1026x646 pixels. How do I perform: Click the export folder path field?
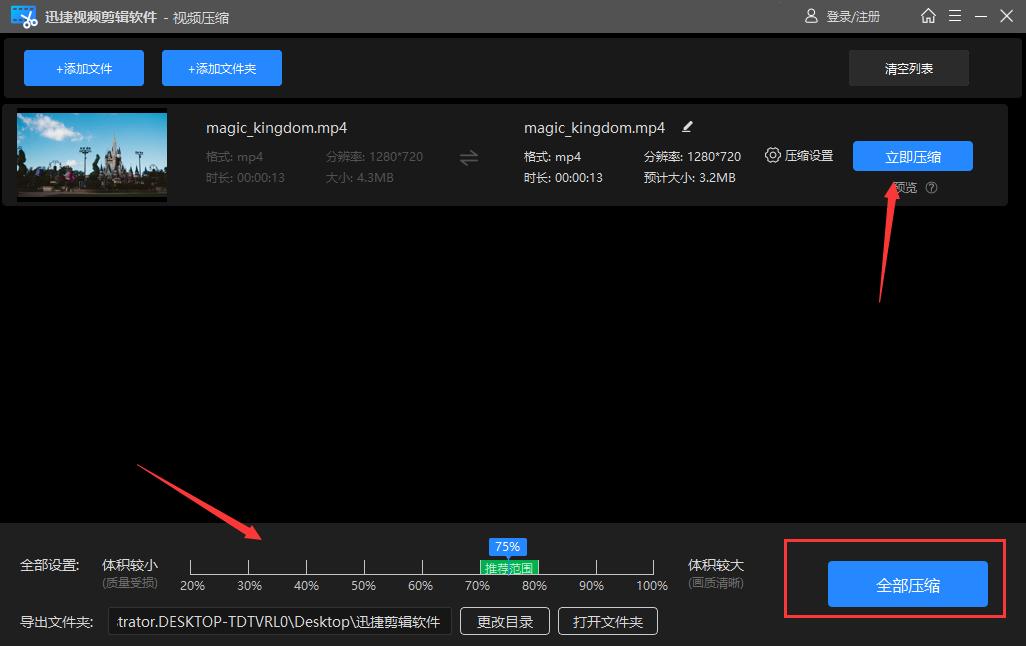coord(280,621)
